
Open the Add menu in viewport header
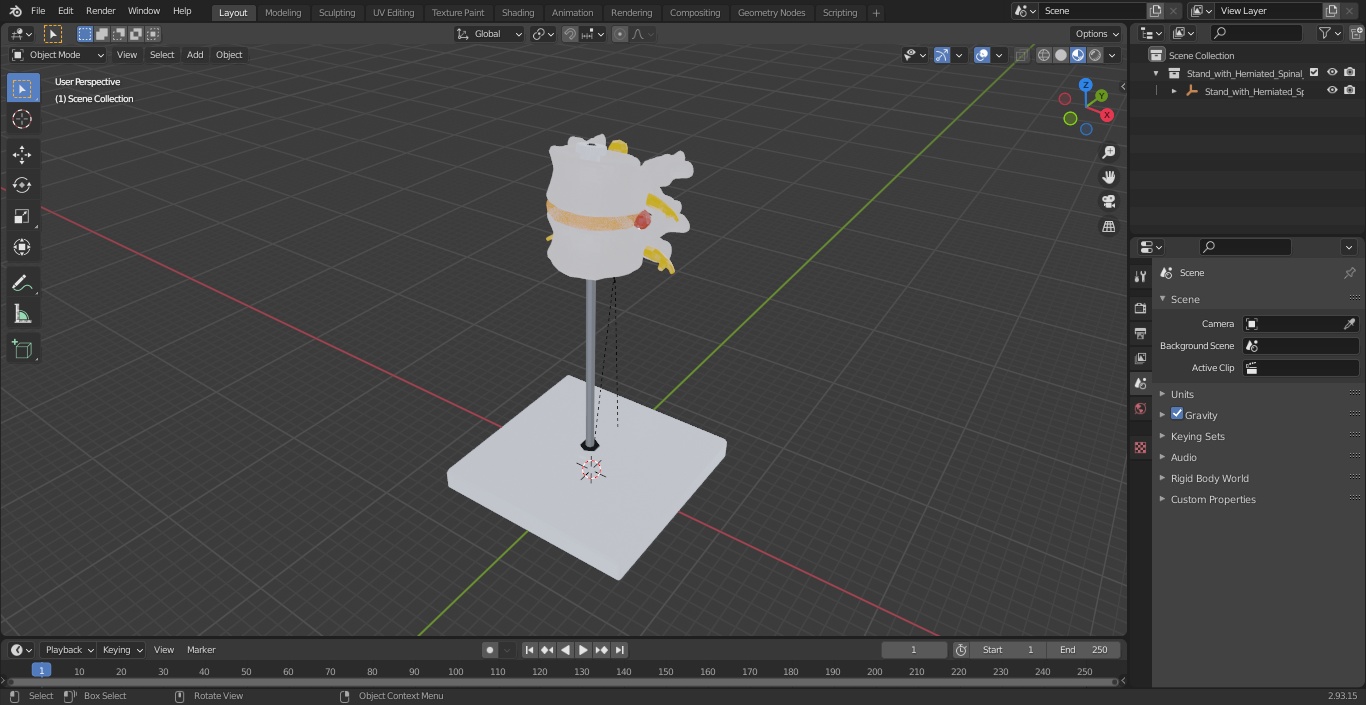[x=195, y=55]
